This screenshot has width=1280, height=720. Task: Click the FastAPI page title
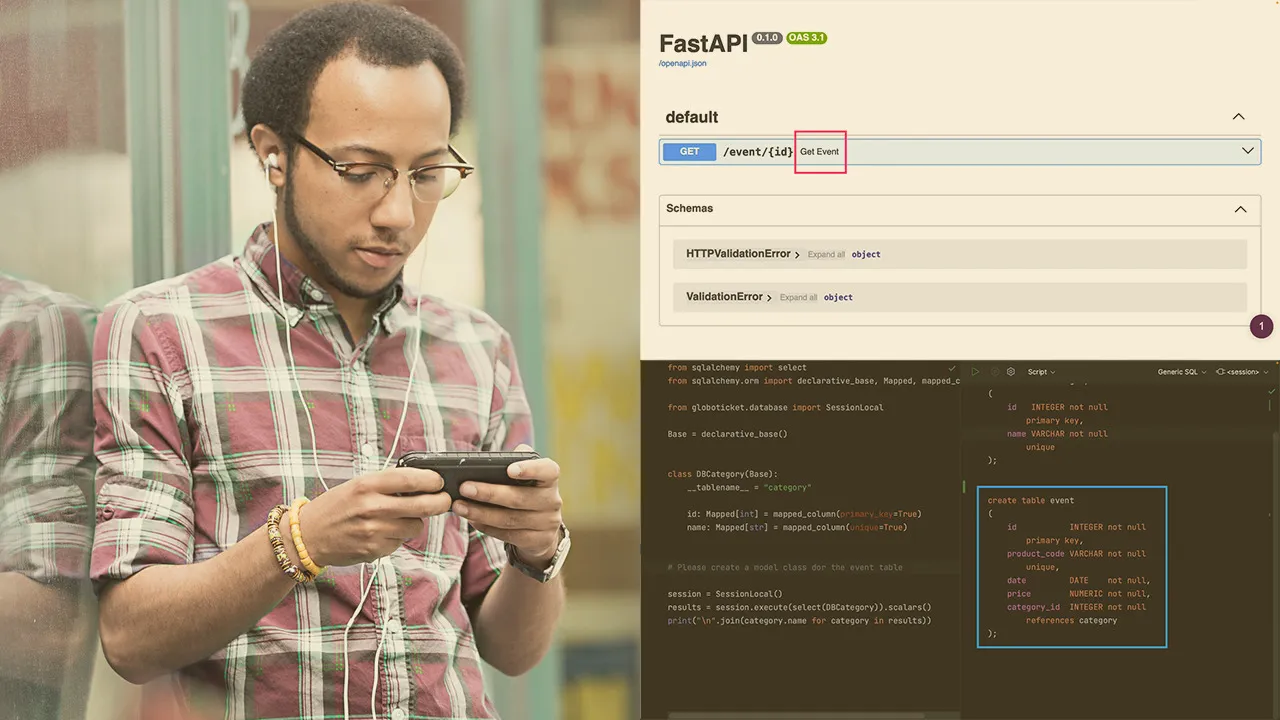(x=703, y=44)
